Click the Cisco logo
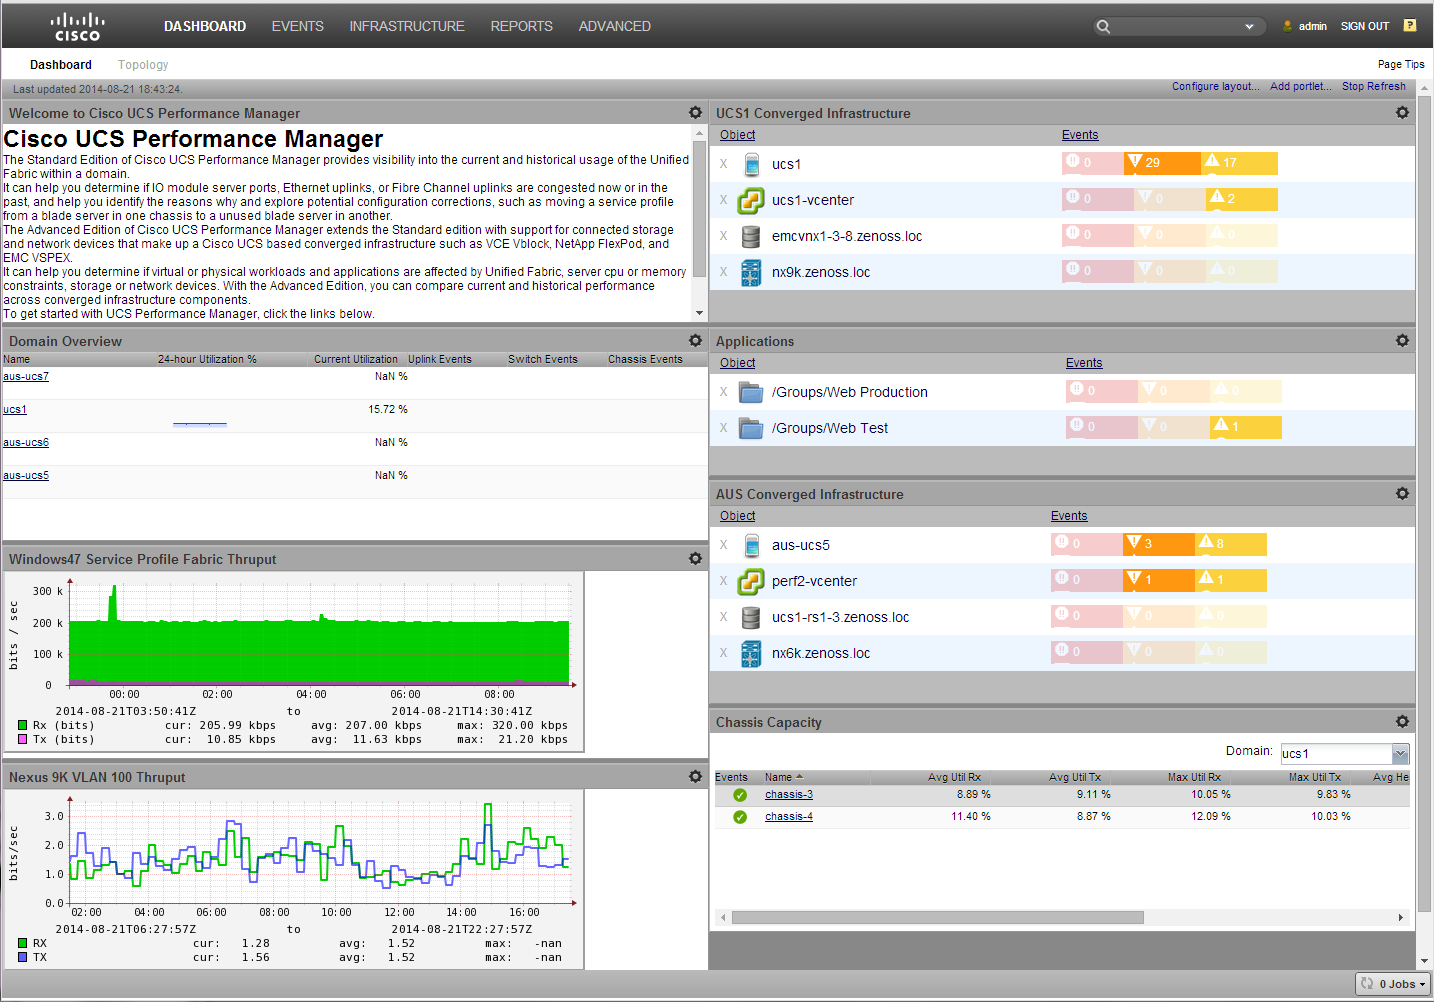This screenshot has height=1002, width=1434. coord(77,26)
